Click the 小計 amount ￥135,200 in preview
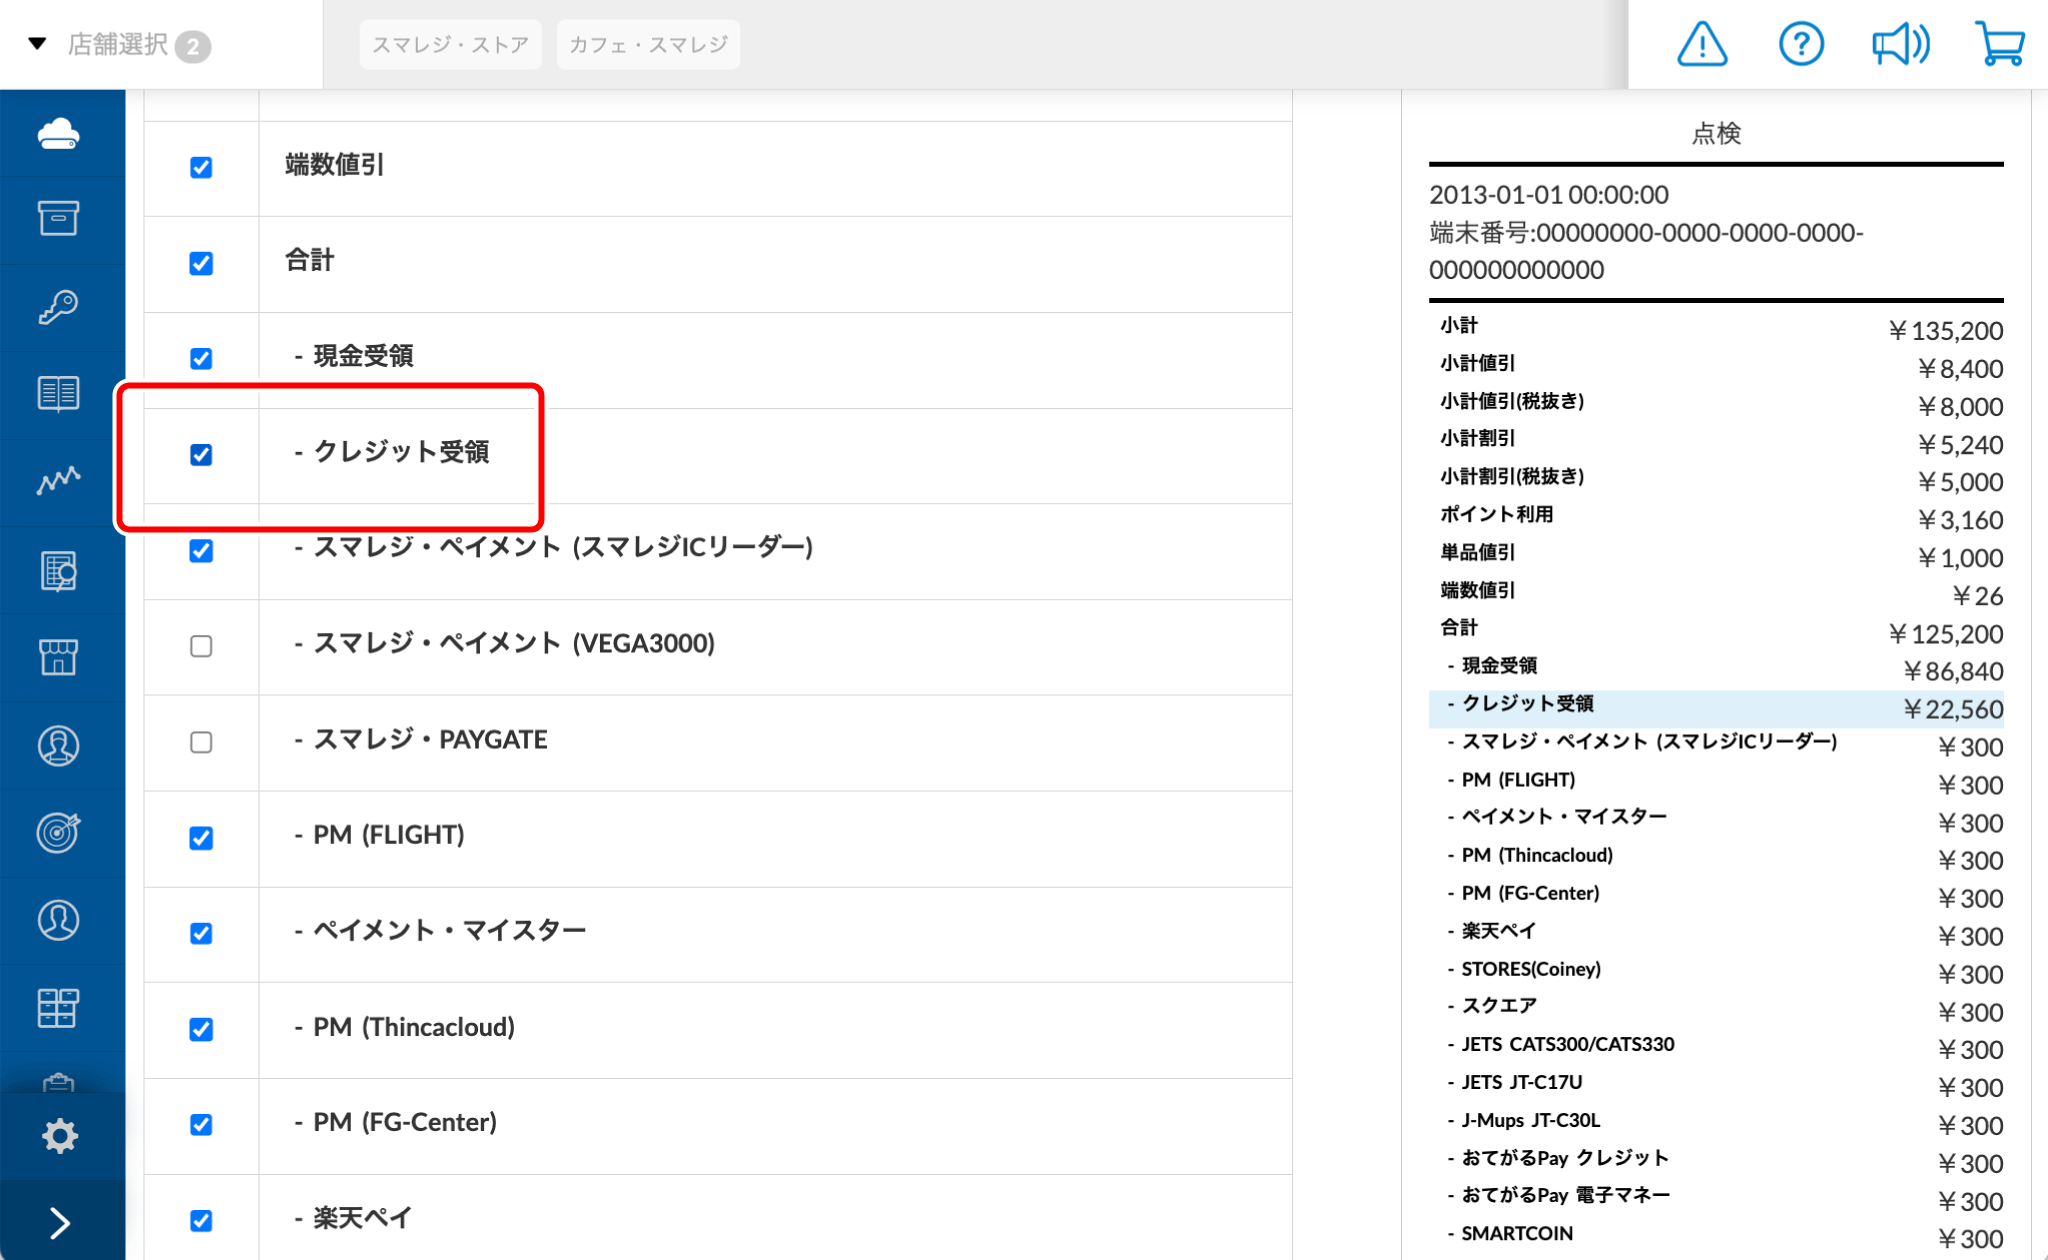2048x1260 pixels. [1945, 330]
